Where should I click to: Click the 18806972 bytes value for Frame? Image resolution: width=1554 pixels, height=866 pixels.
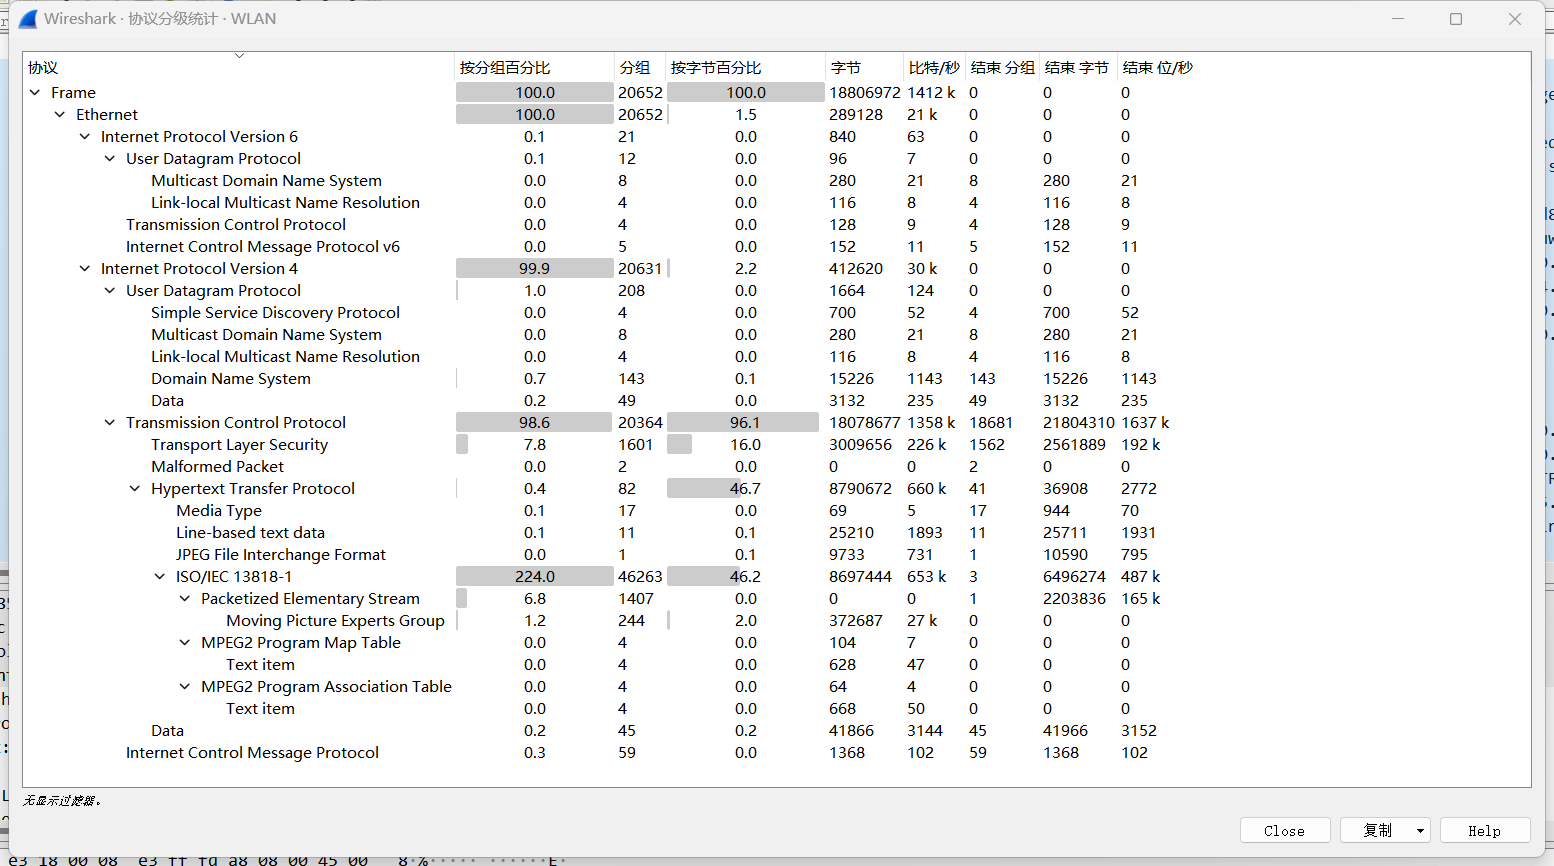coord(865,93)
